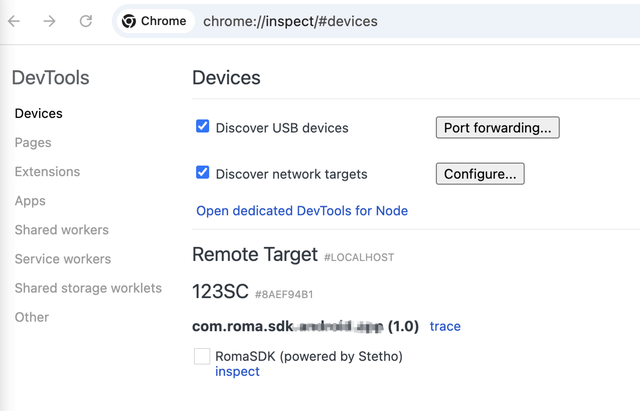Screen dimensions: 640x411
Task: Reload the page with refresh icon
Action: tap(86, 21)
